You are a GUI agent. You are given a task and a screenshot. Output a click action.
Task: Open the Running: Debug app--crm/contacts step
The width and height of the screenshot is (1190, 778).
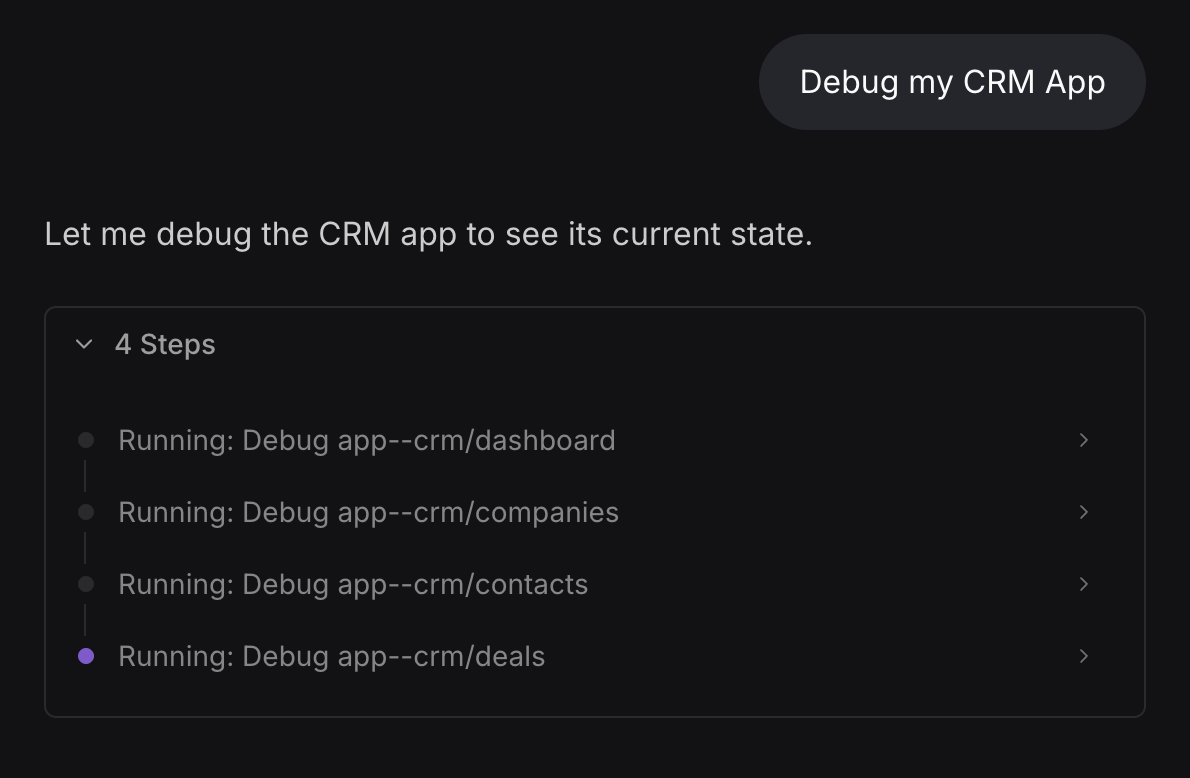tap(353, 584)
